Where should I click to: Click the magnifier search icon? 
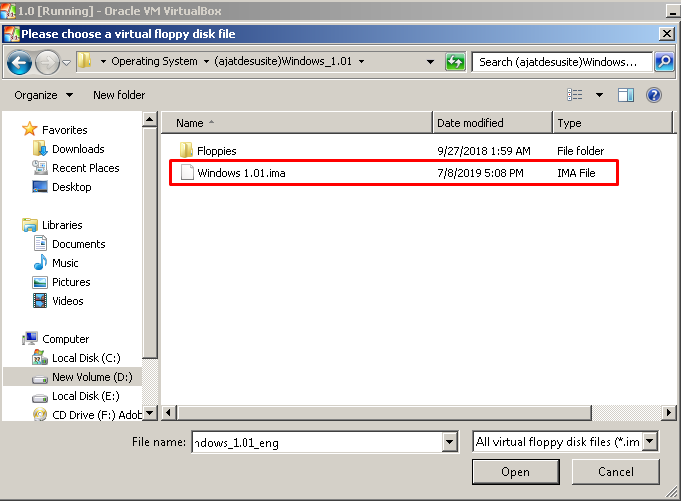[x=664, y=62]
